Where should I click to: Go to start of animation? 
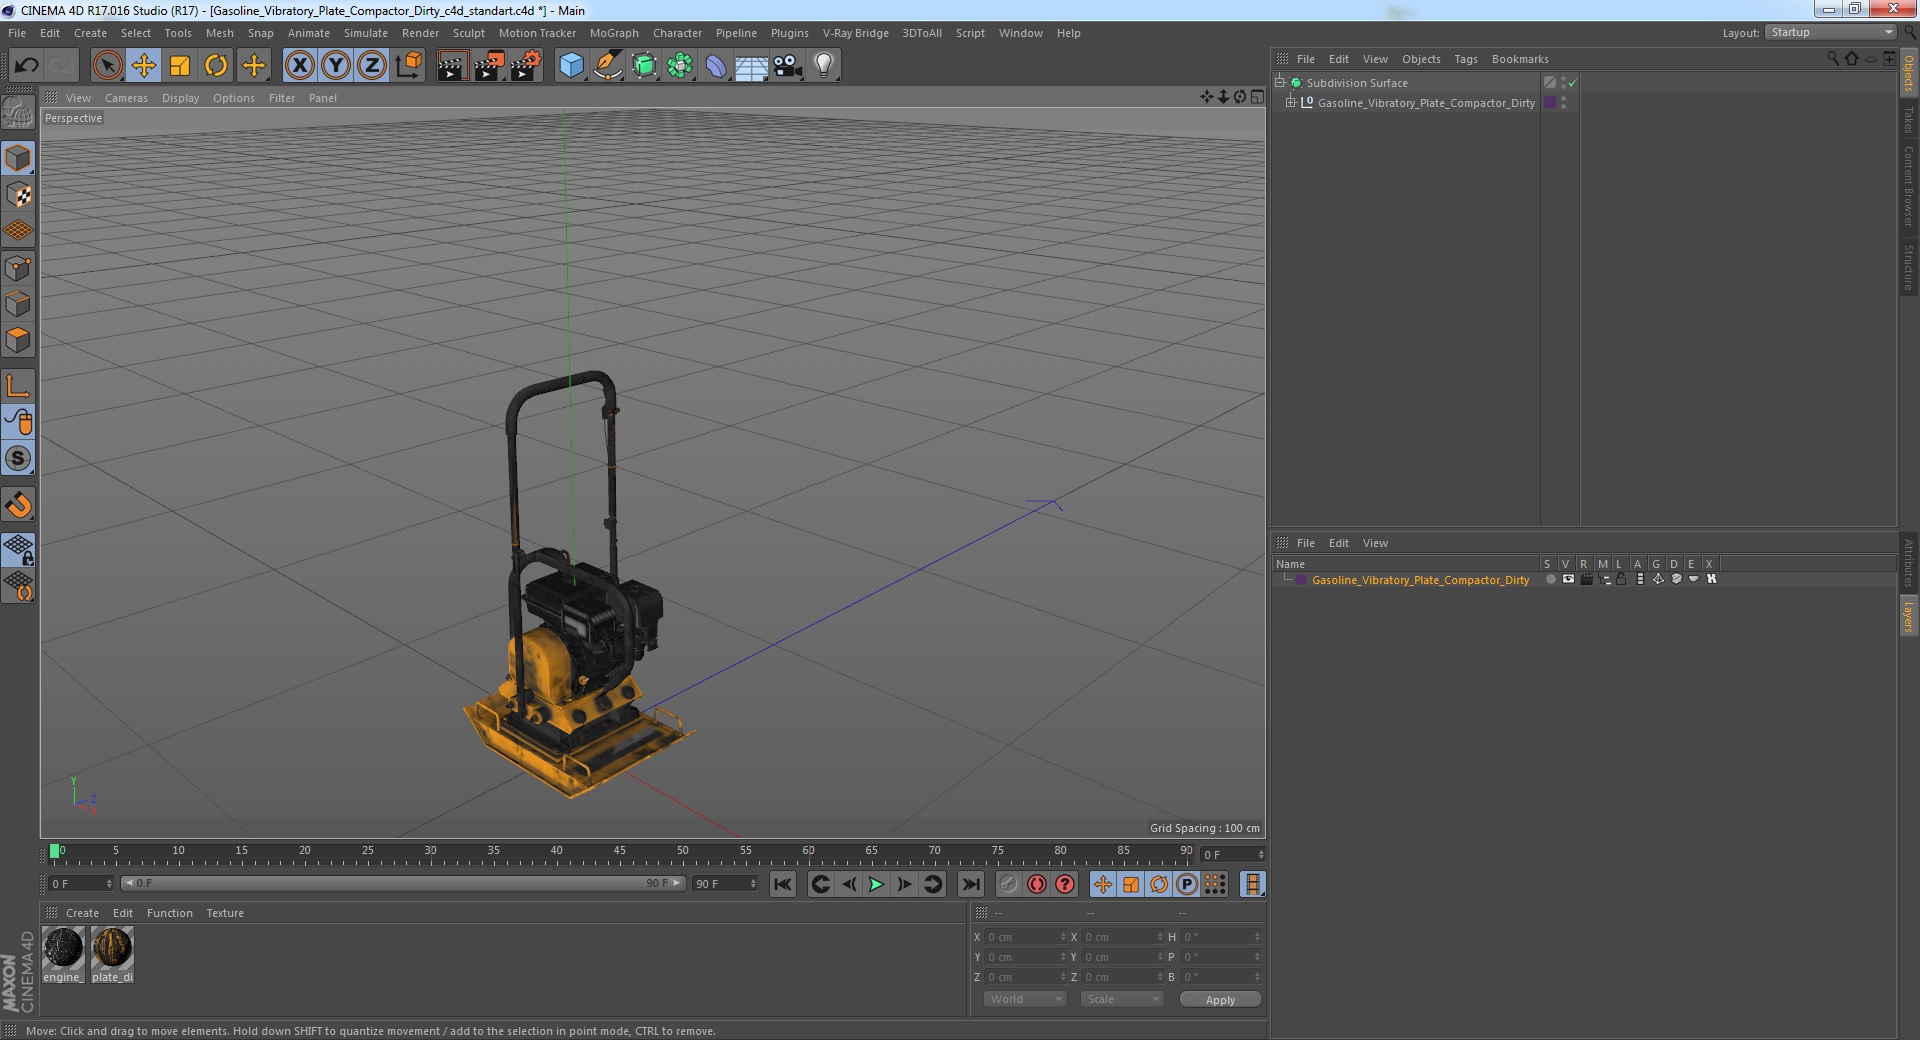[x=783, y=884]
